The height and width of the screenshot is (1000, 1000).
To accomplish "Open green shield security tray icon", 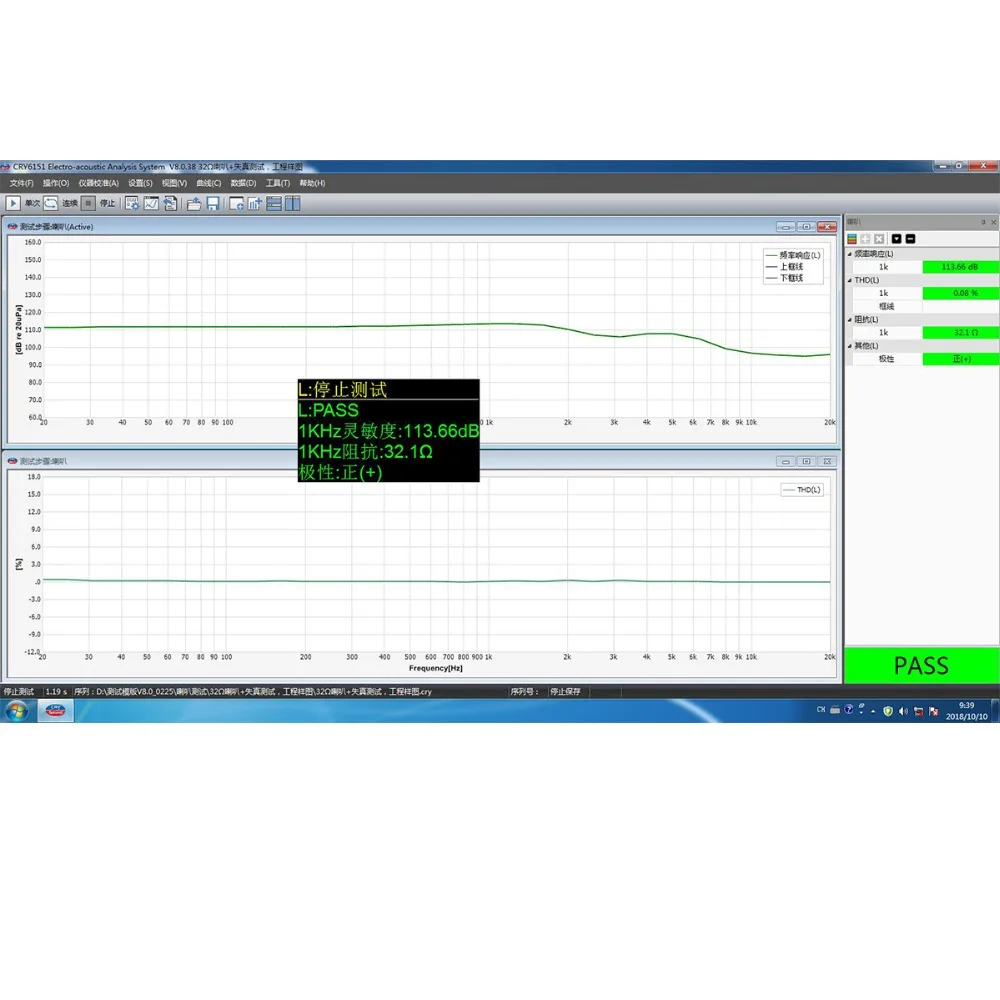I will [x=888, y=711].
